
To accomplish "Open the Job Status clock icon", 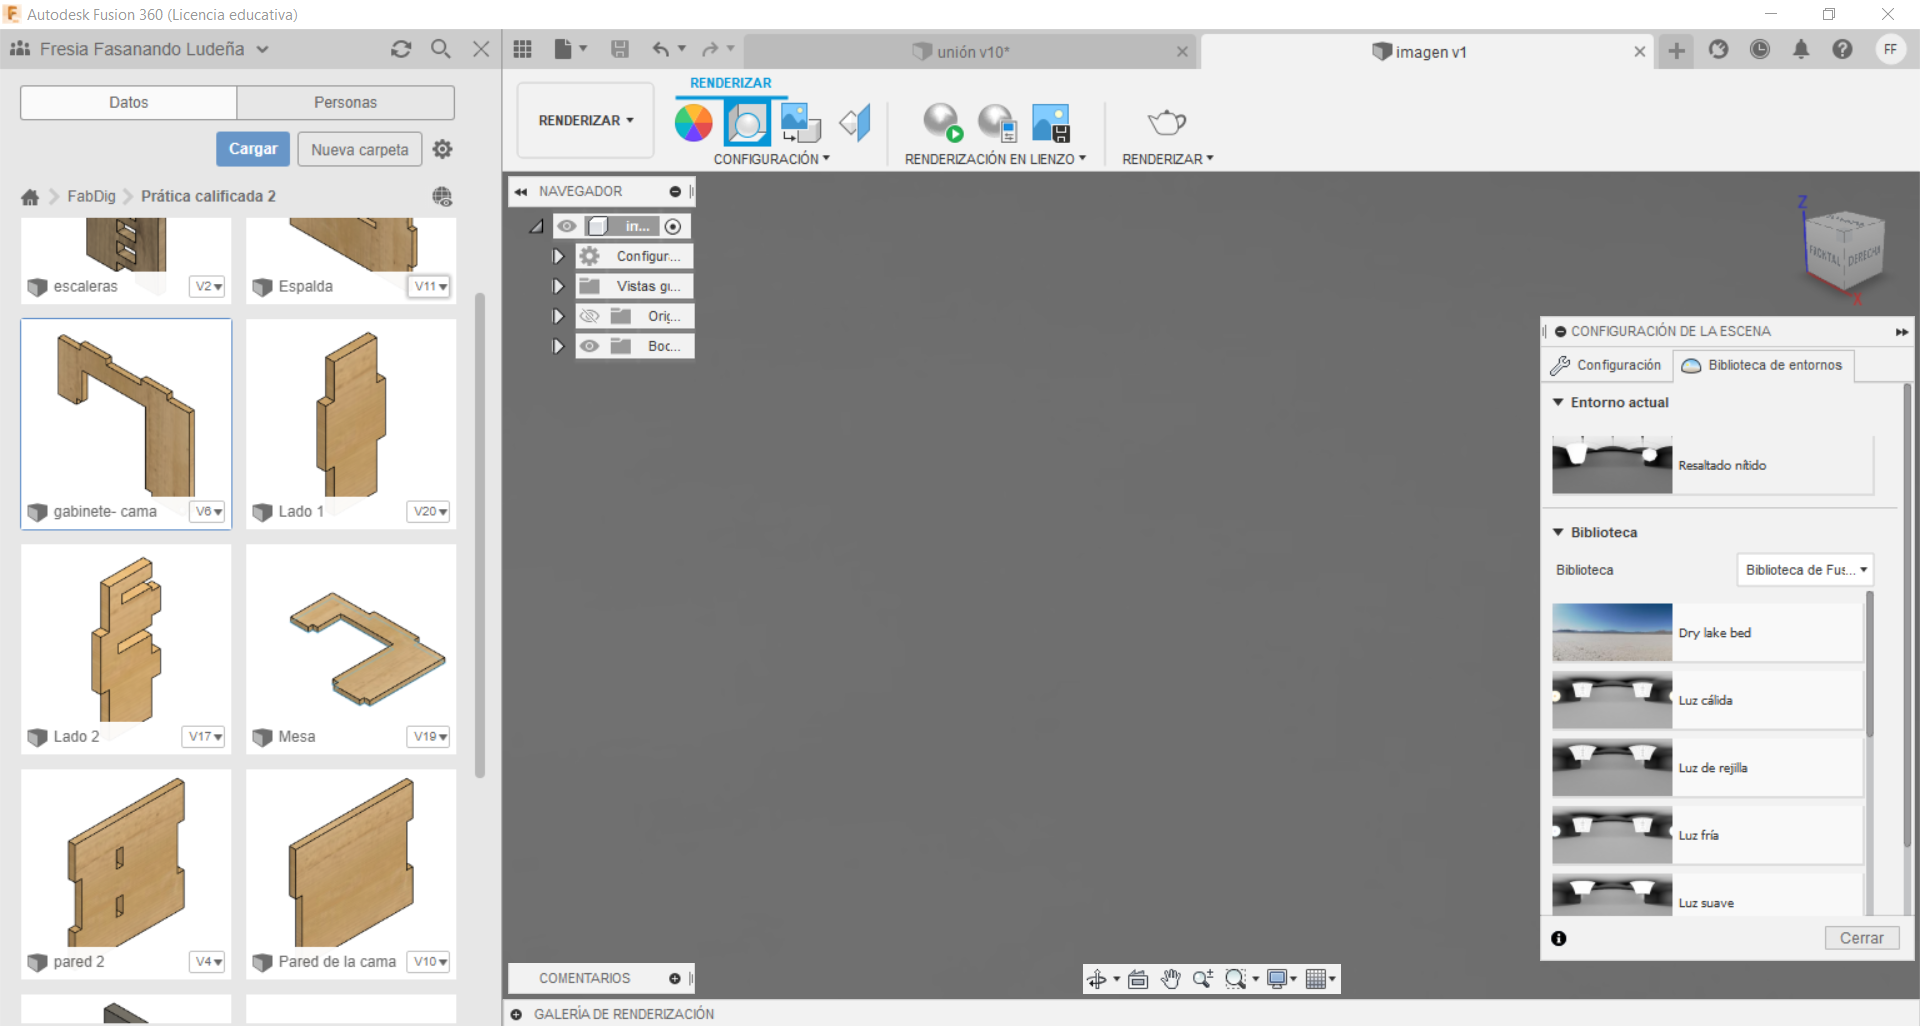I will tap(1760, 49).
